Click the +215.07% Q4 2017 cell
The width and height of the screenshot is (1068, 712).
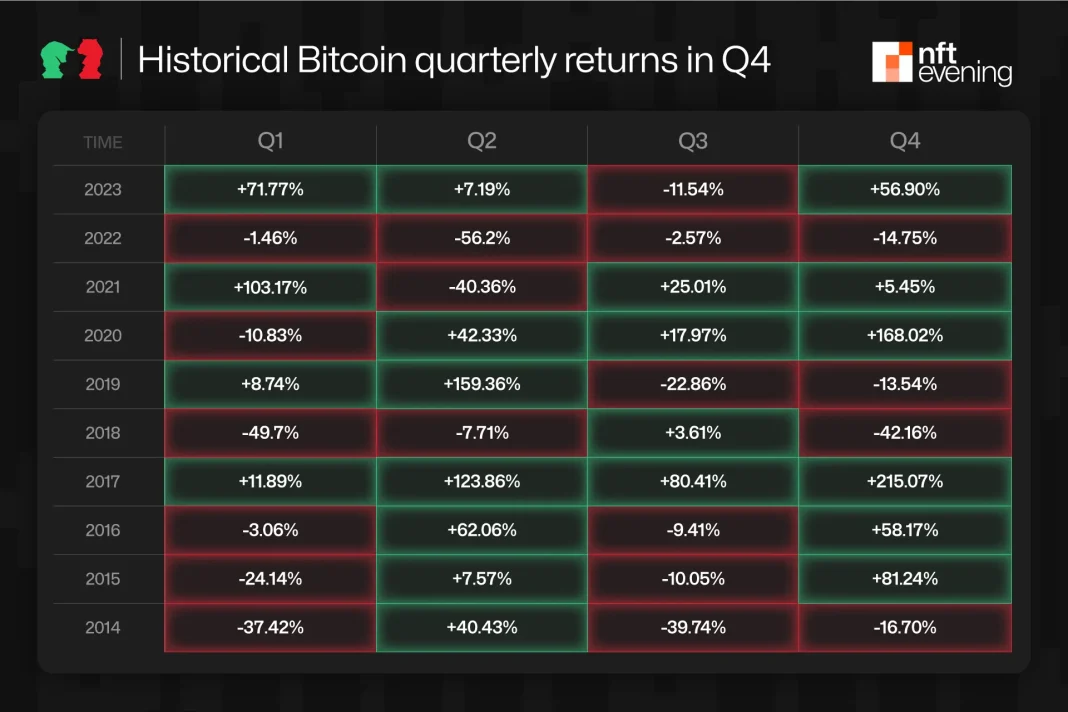tap(905, 481)
